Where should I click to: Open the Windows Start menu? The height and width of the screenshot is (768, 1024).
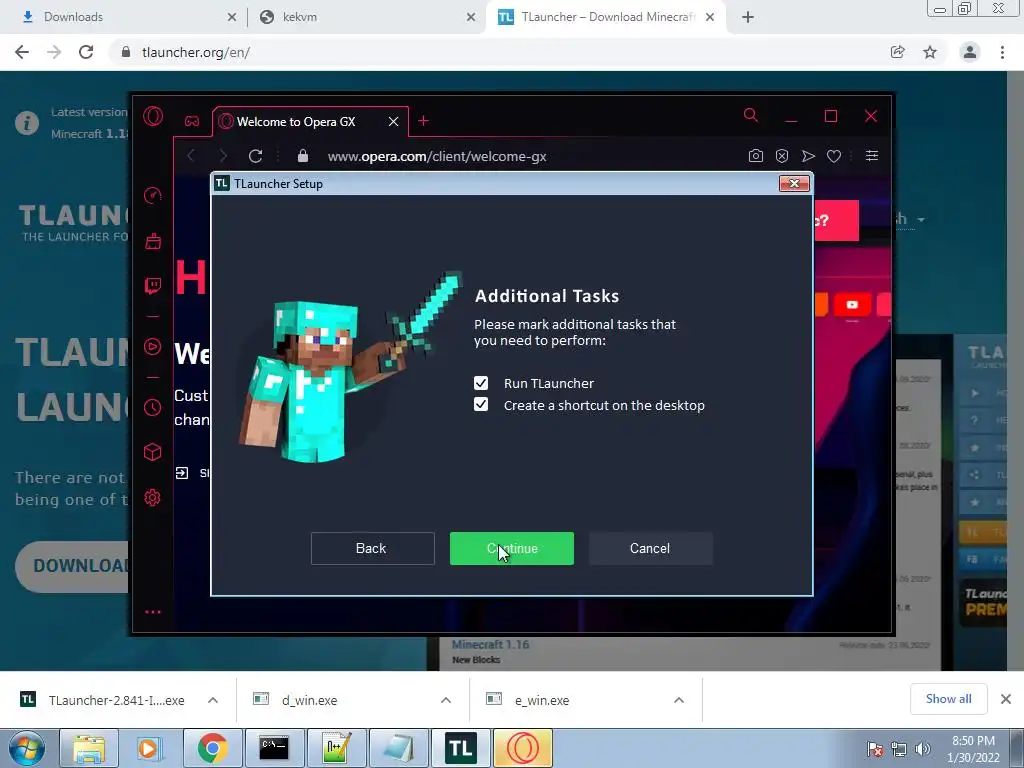(27, 748)
